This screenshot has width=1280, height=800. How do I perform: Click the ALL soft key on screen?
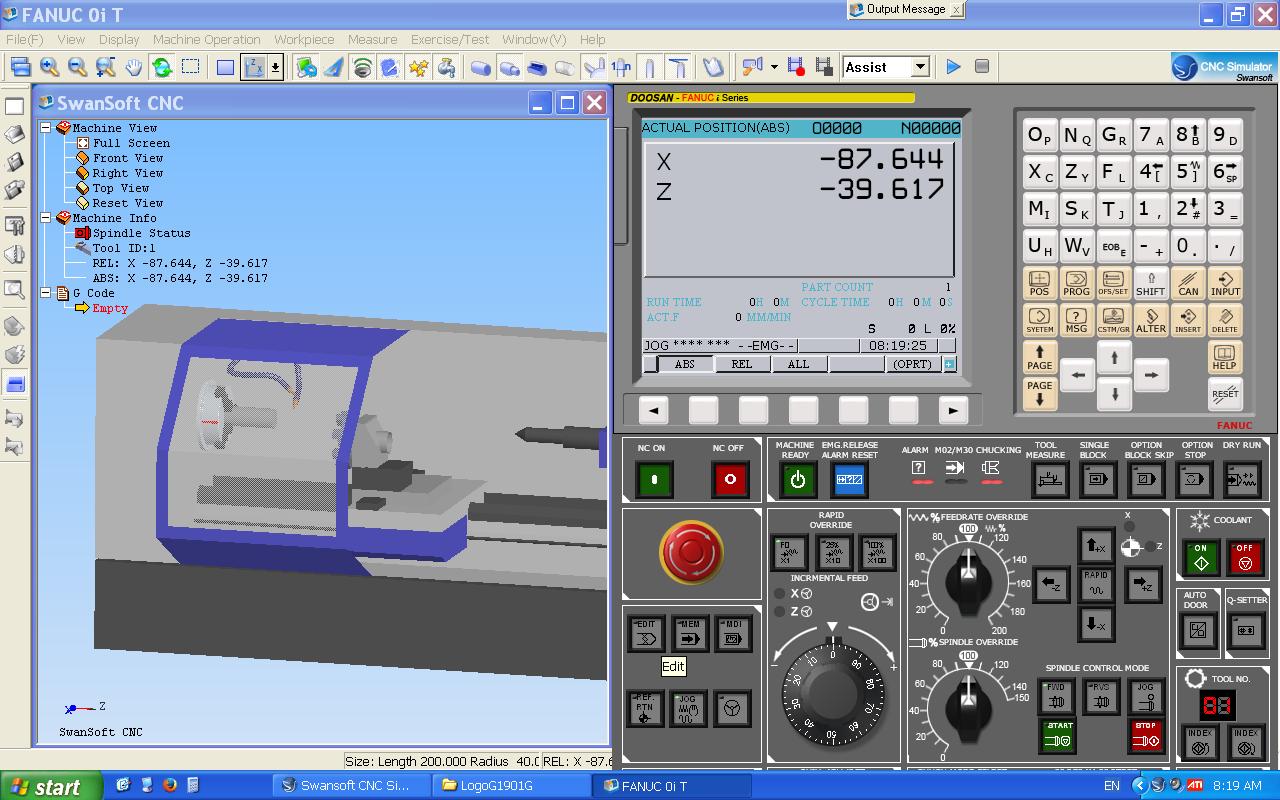[799, 364]
